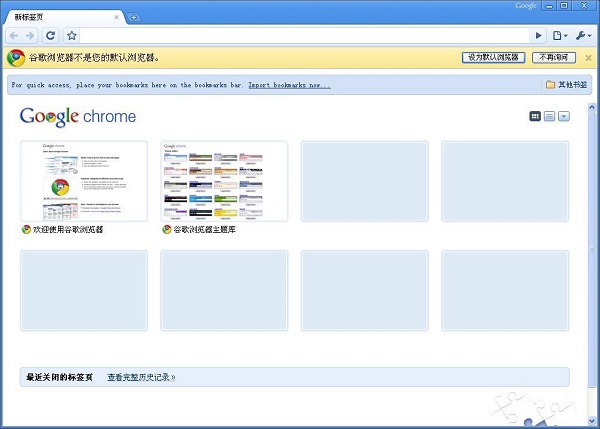Viewport: 600px width, 429px height.
Task: Open the wrench settings menu
Action: pos(583,36)
